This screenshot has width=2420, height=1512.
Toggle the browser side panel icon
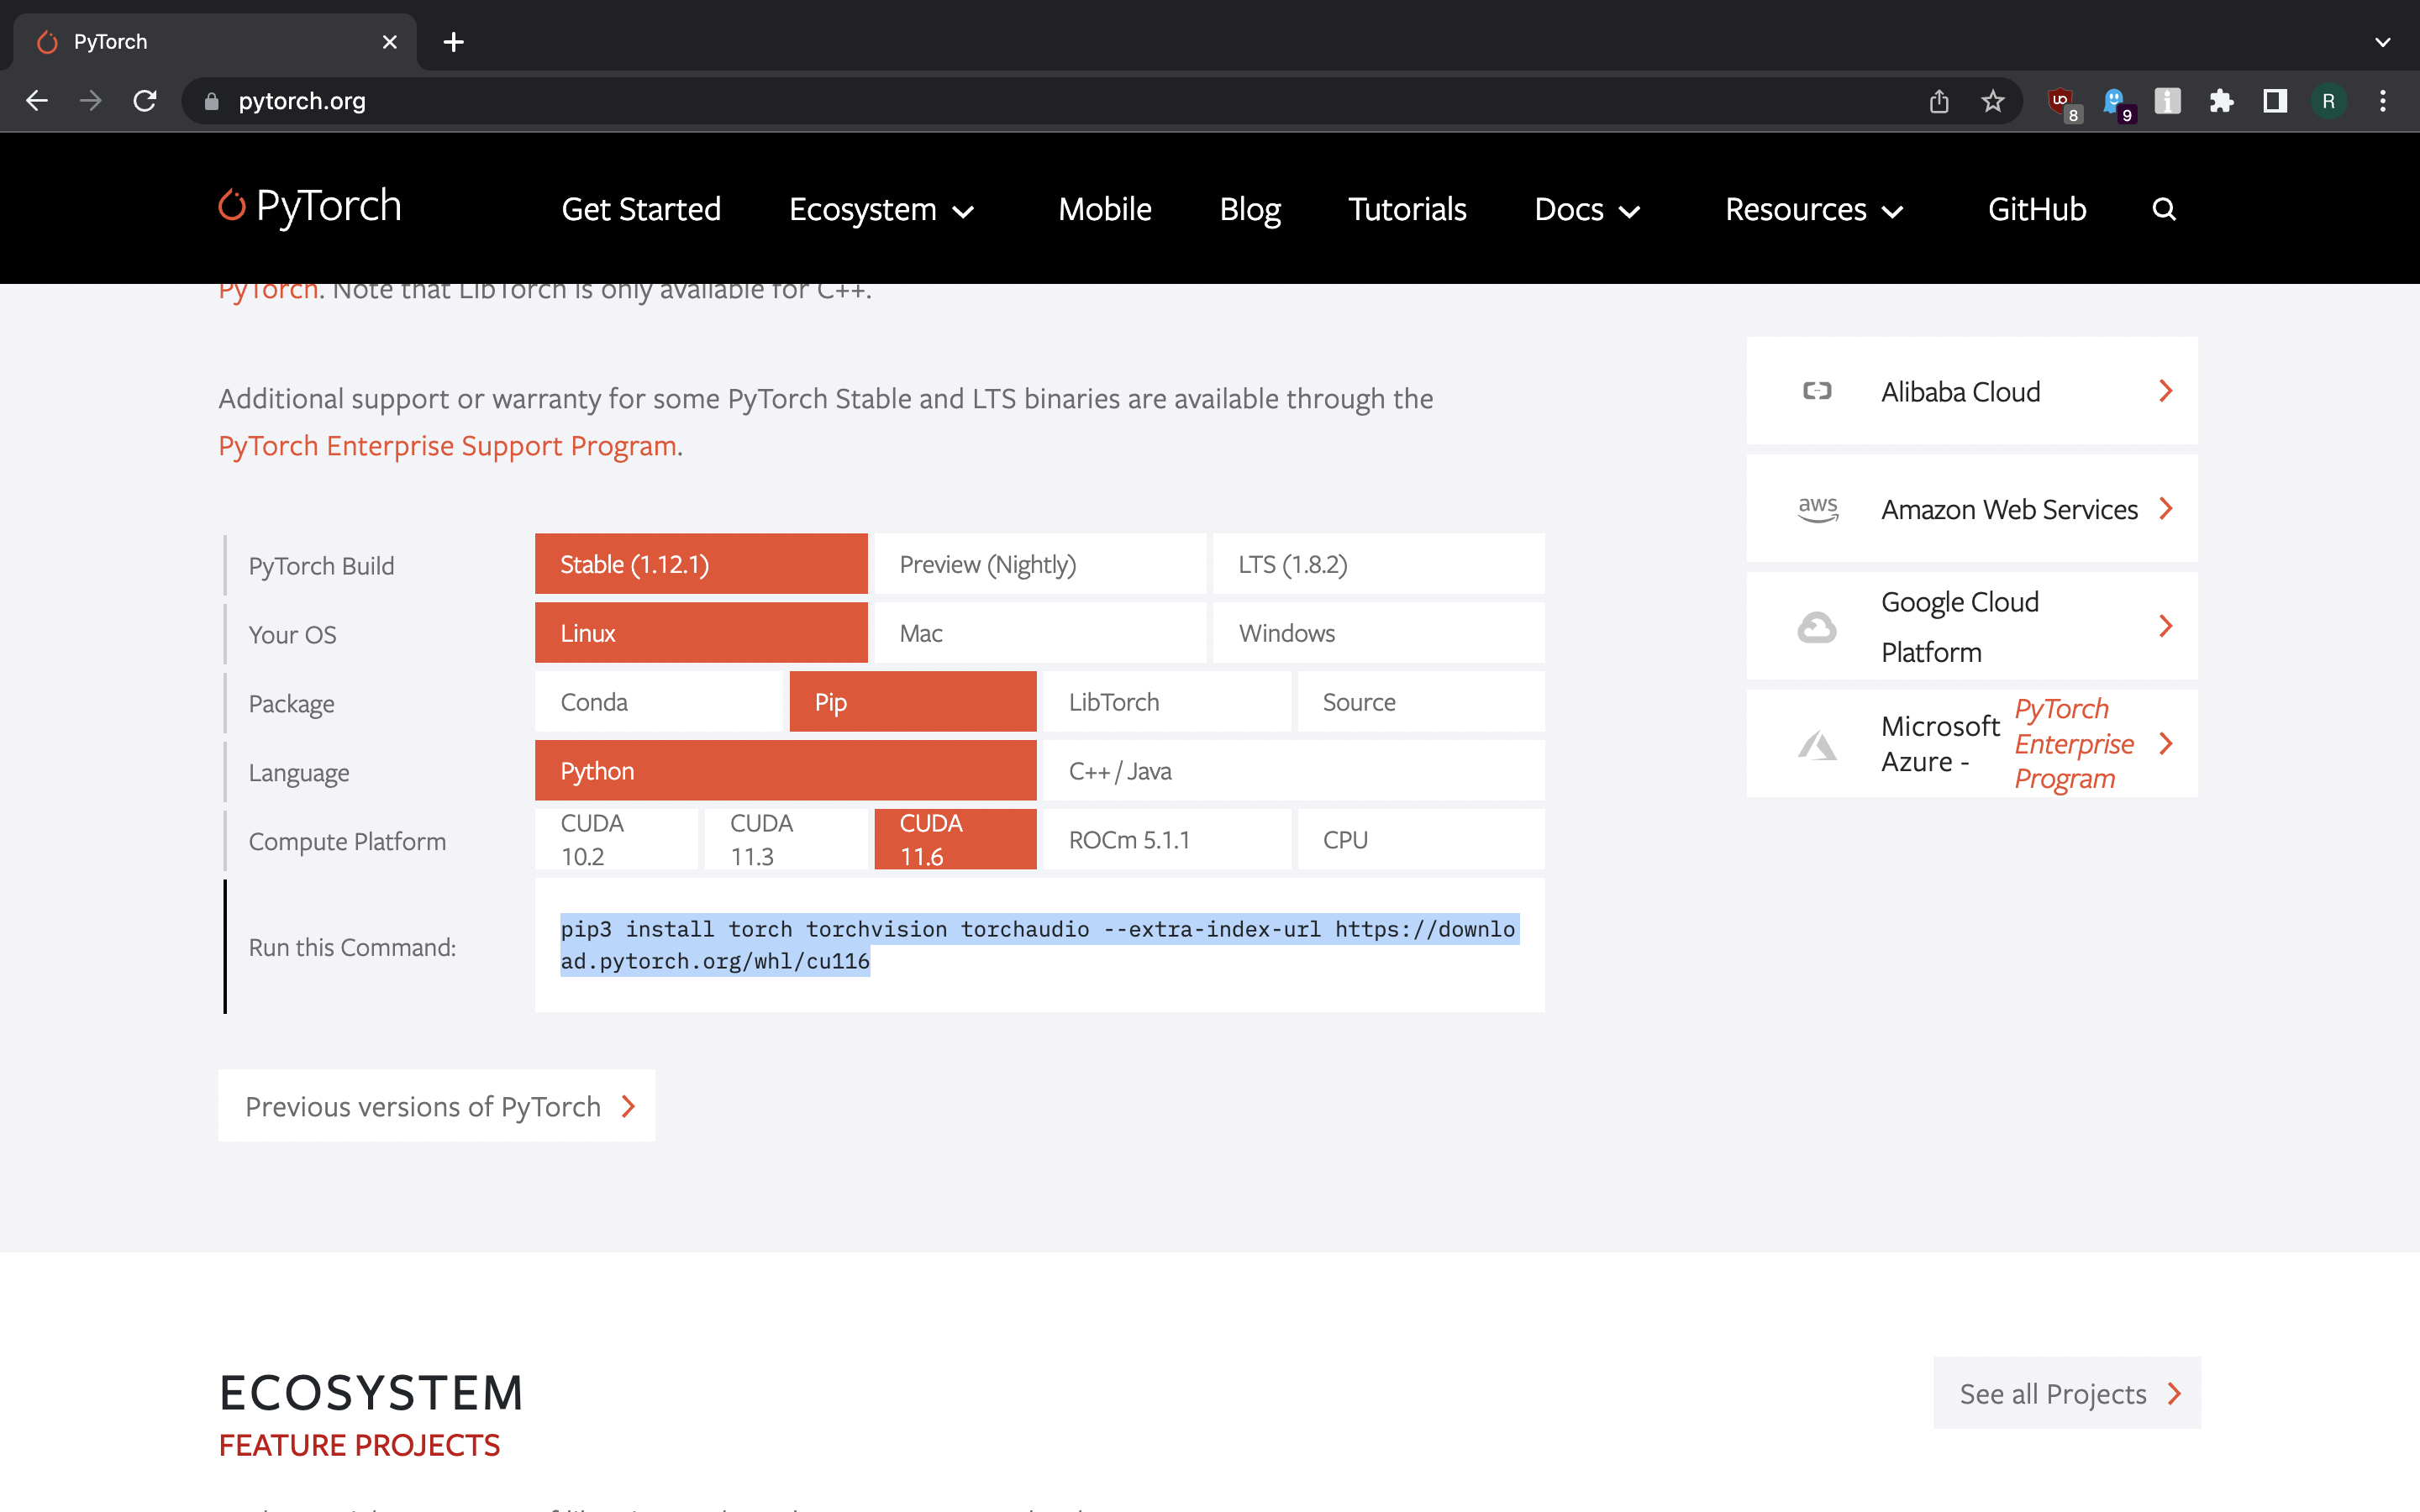[2275, 101]
